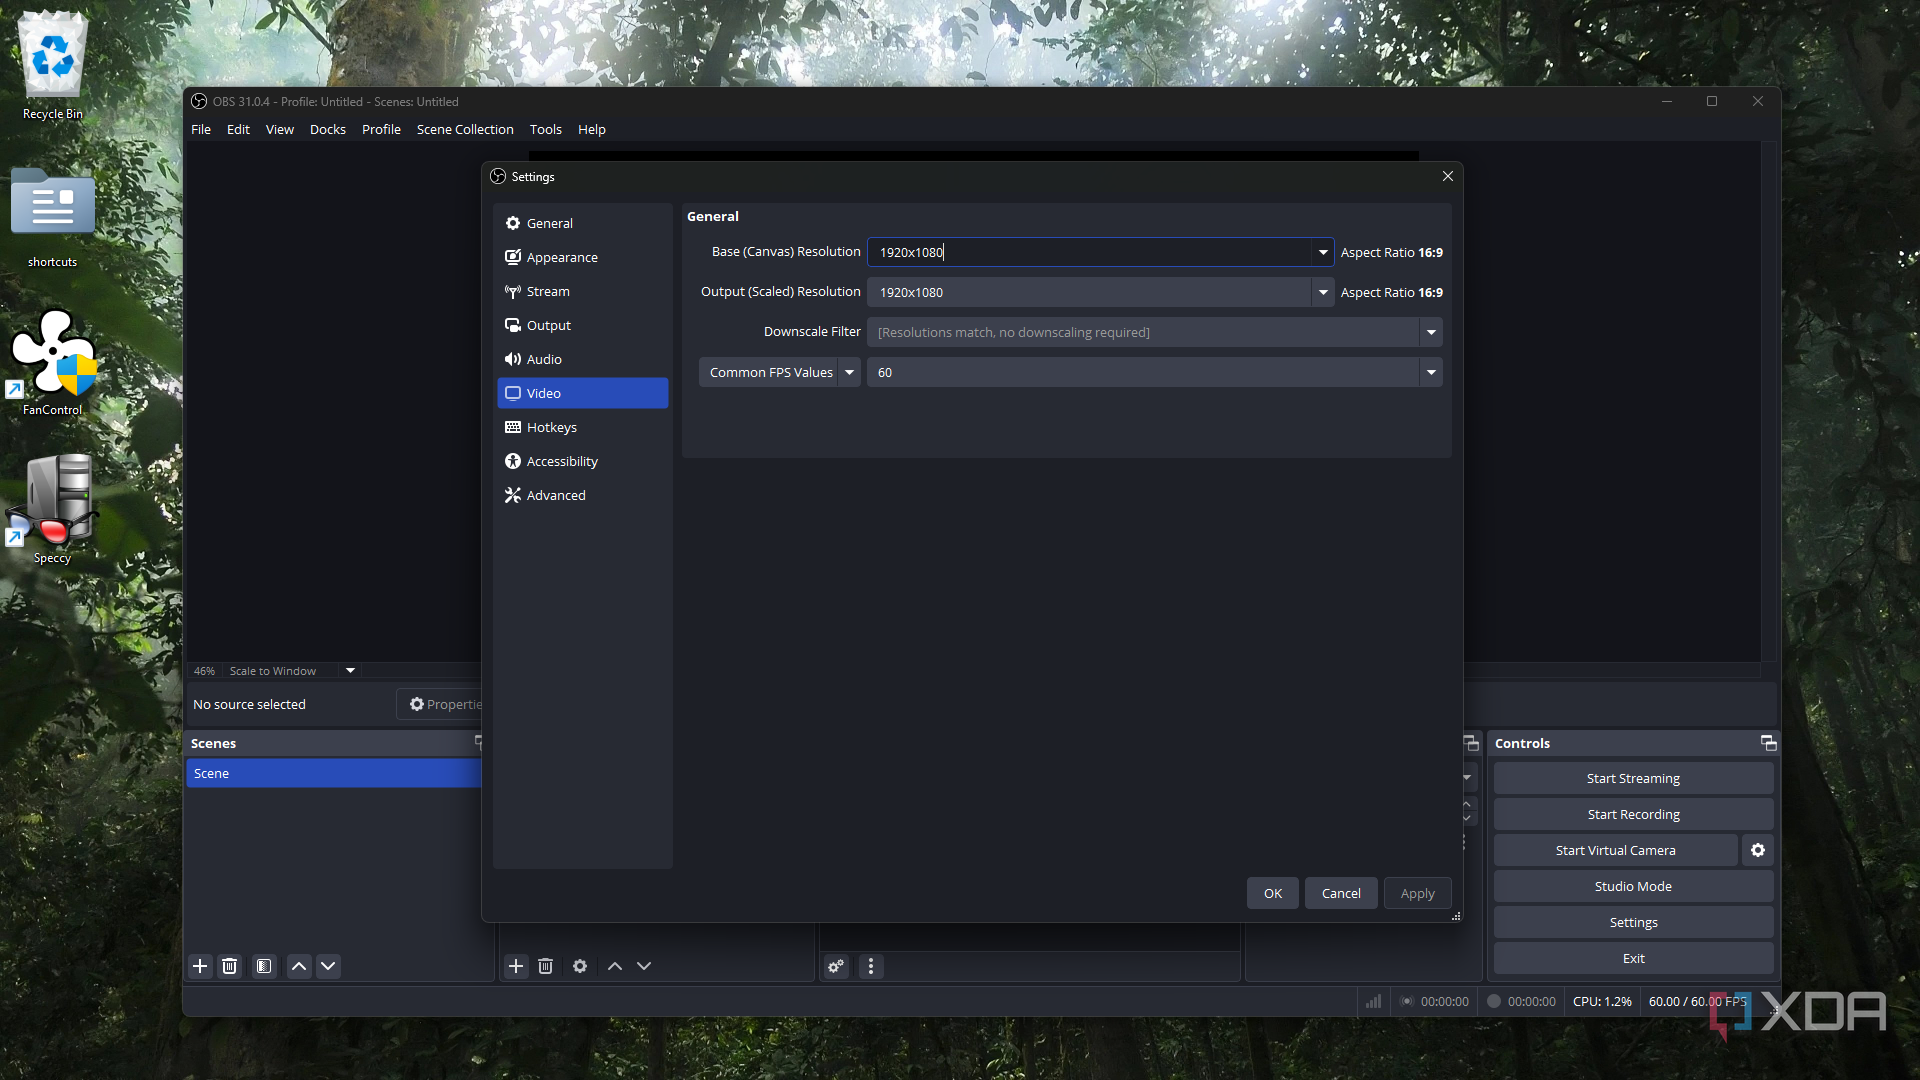Open audio mixer three-dot menu
This screenshot has width=1920, height=1080.
871,966
